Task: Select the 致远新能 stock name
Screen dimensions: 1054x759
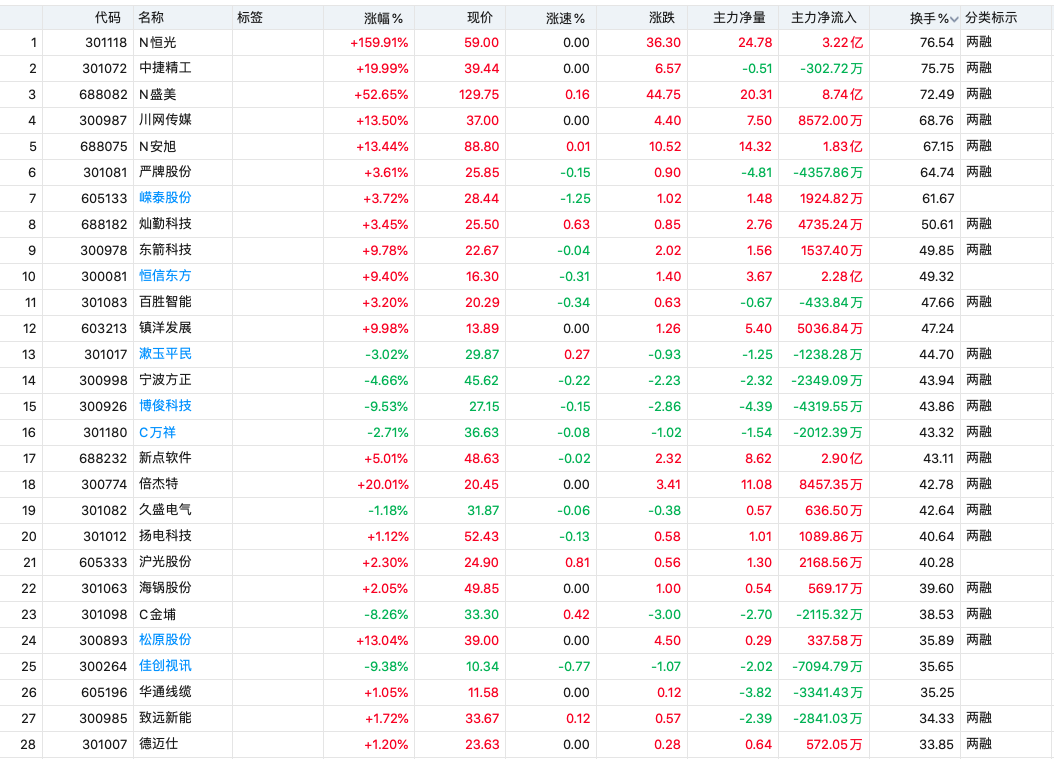Action: [165, 717]
